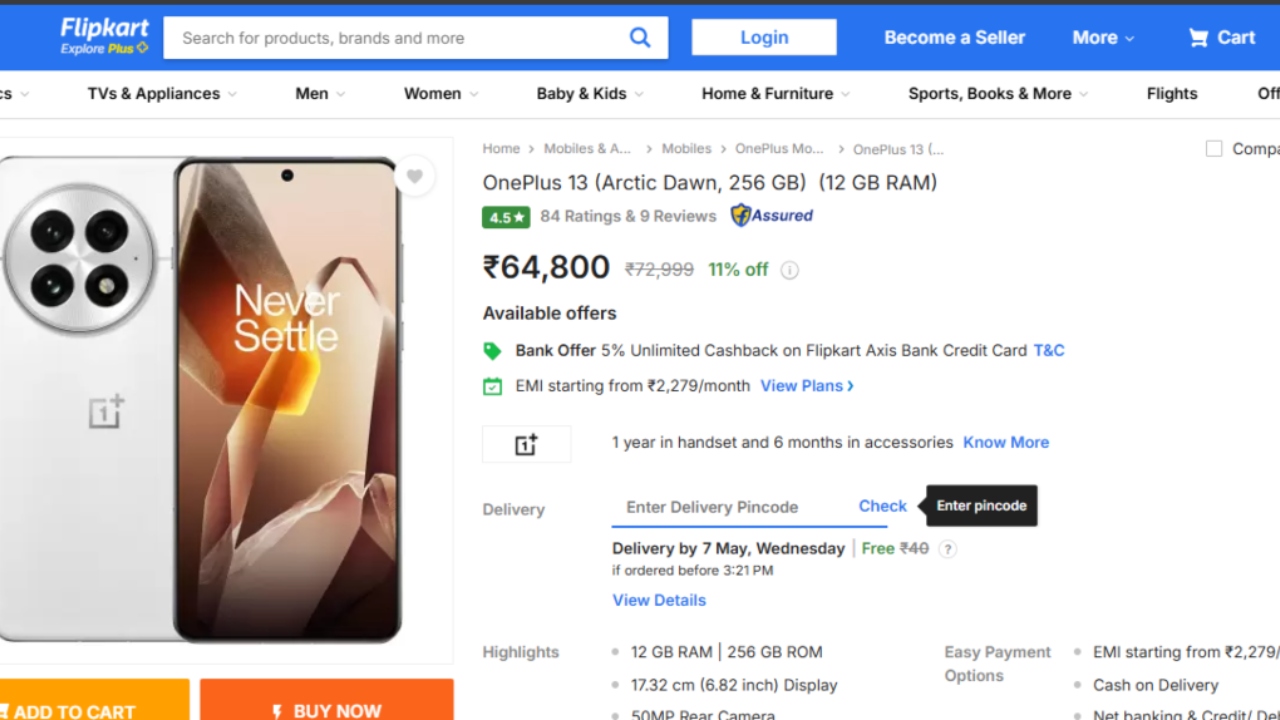Click the OnePlus brand logo box

pos(526,444)
